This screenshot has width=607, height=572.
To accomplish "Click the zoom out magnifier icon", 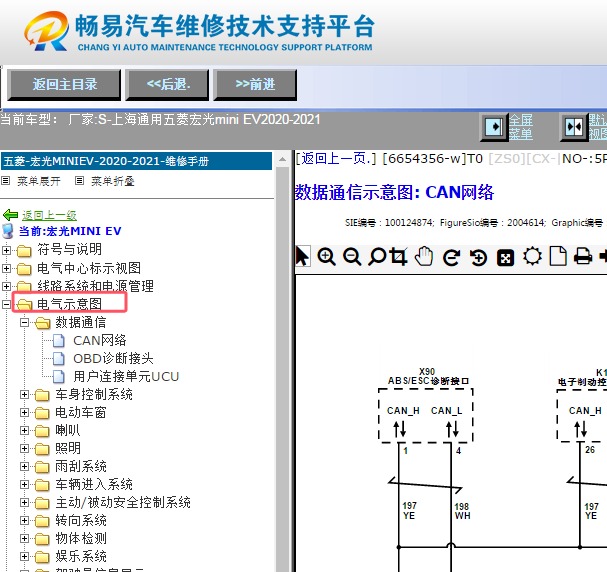I will pos(352,257).
